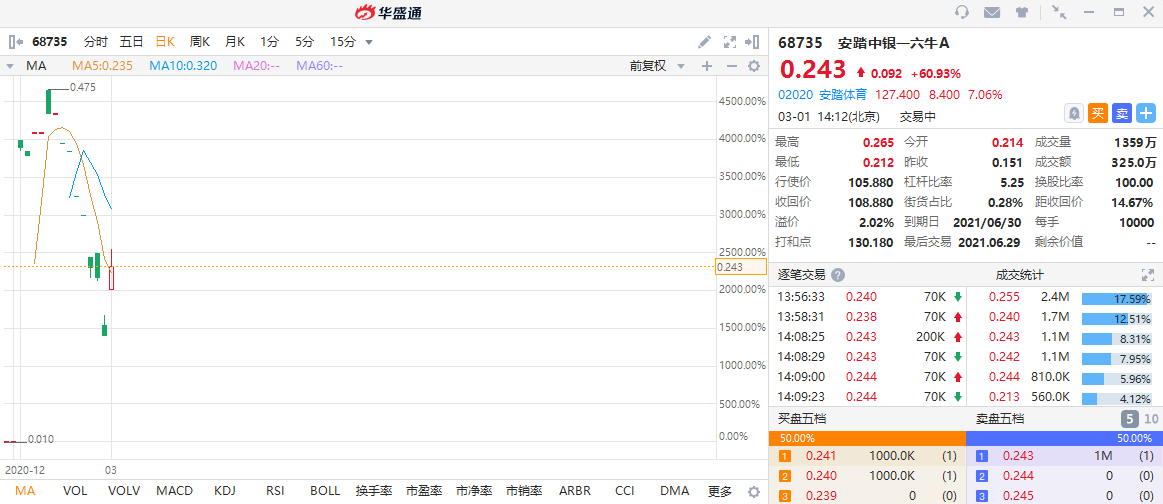
Task: Click the help icon beside 逐笔交易
Action: coord(838,275)
